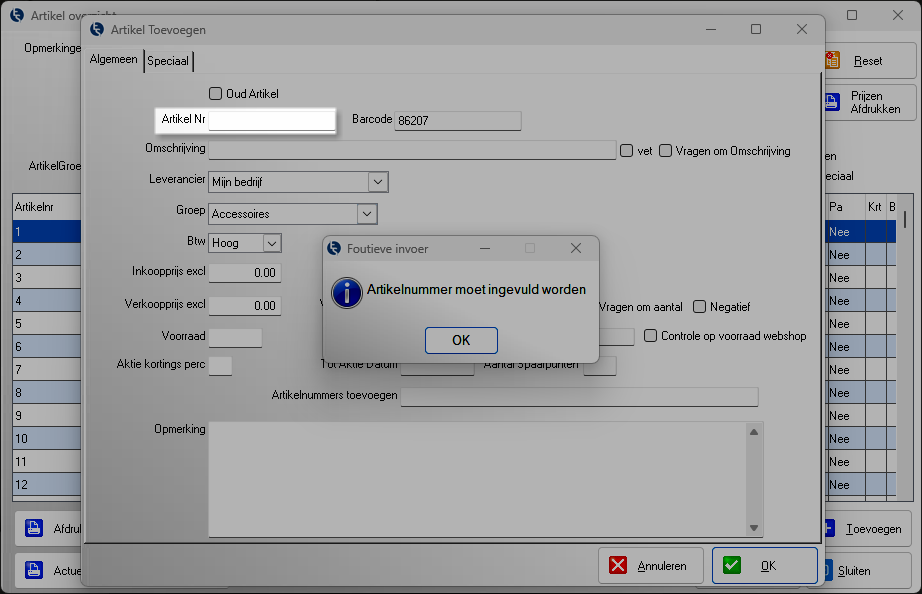Viewport: 922px width, 594px height.
Task: Click the app logo in Artikel Toevoegen title bar
Action: click(97, 30)
